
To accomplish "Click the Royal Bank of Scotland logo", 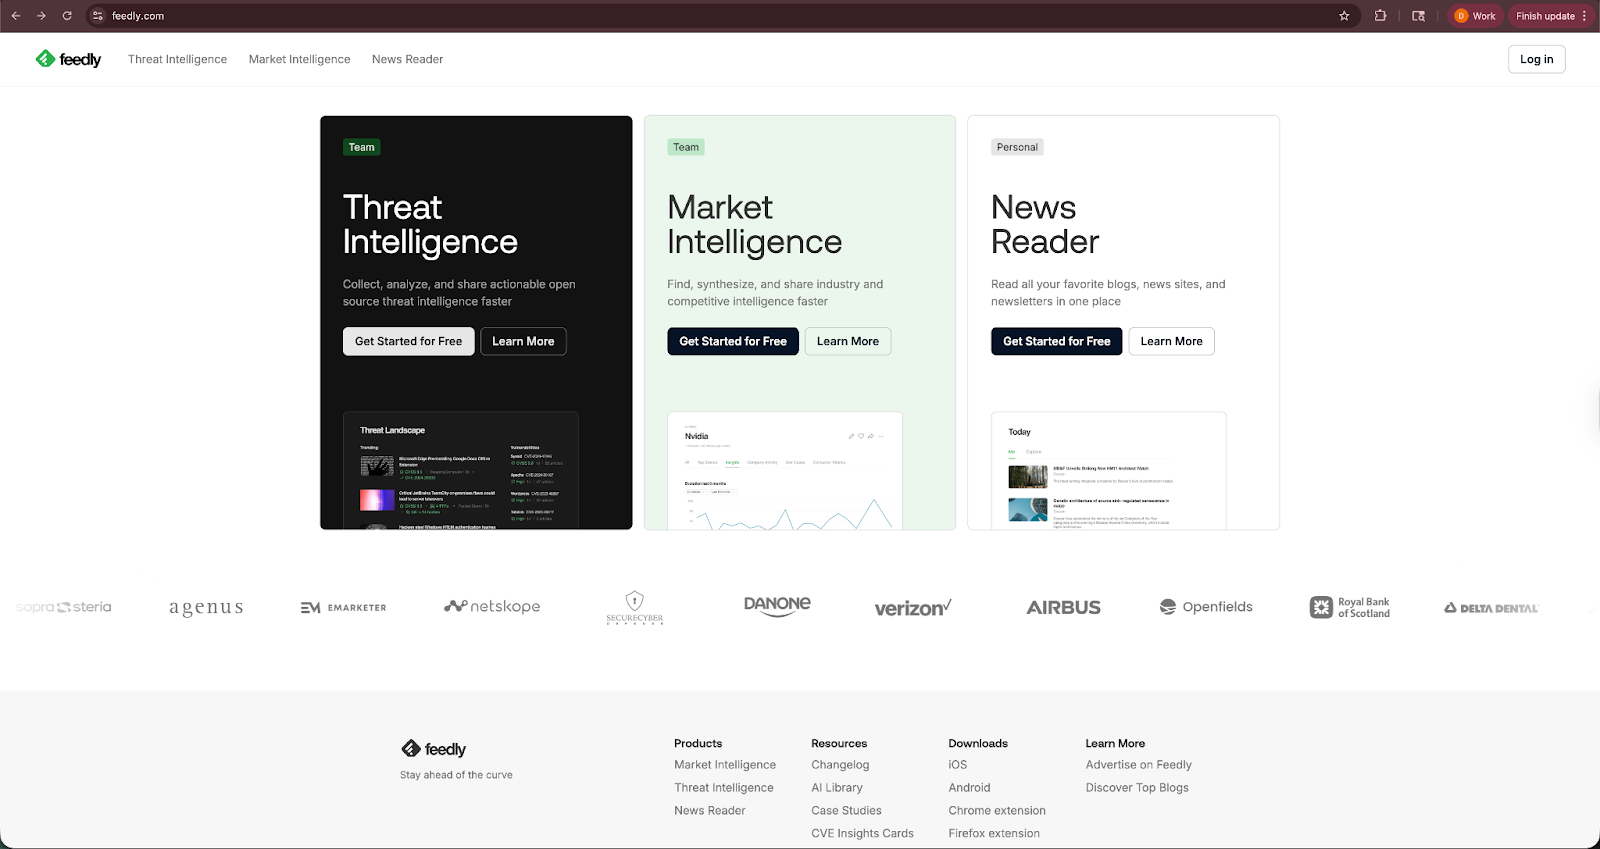I will [x=1350, y=607].
